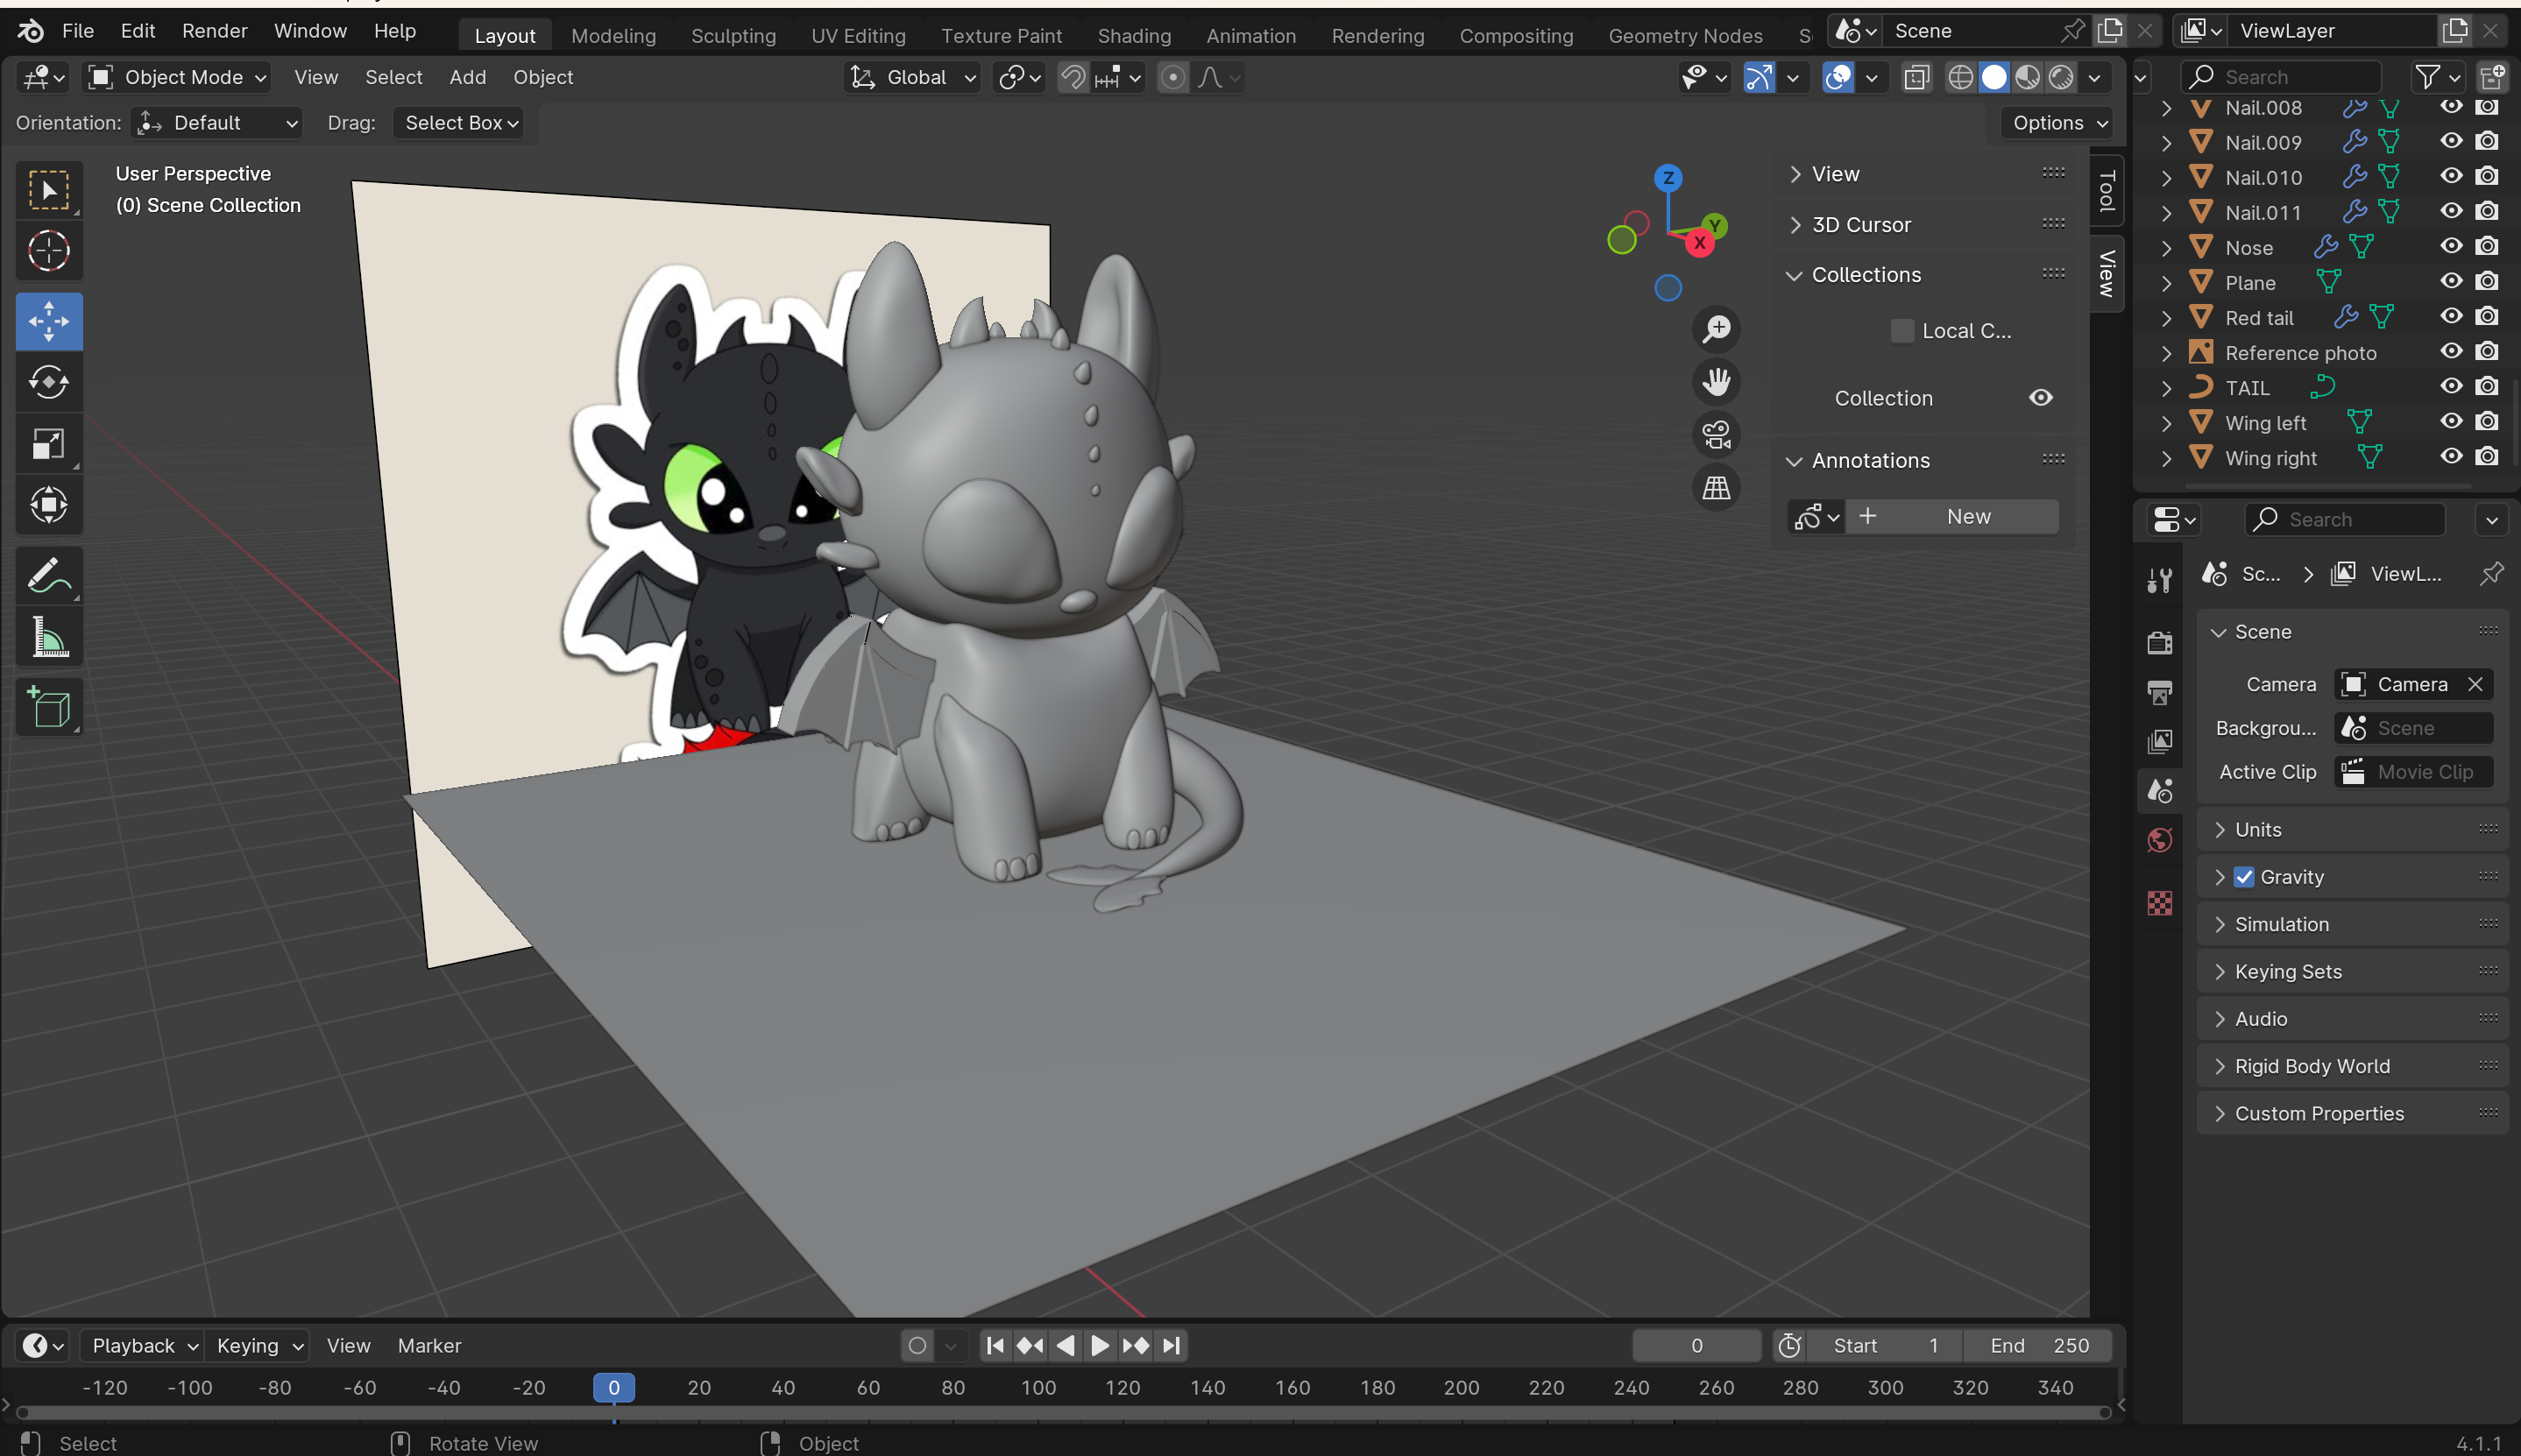Open the Select Box drag dropdown
This screenshot has height=1456, width=2521.
(x=459, y=123)
